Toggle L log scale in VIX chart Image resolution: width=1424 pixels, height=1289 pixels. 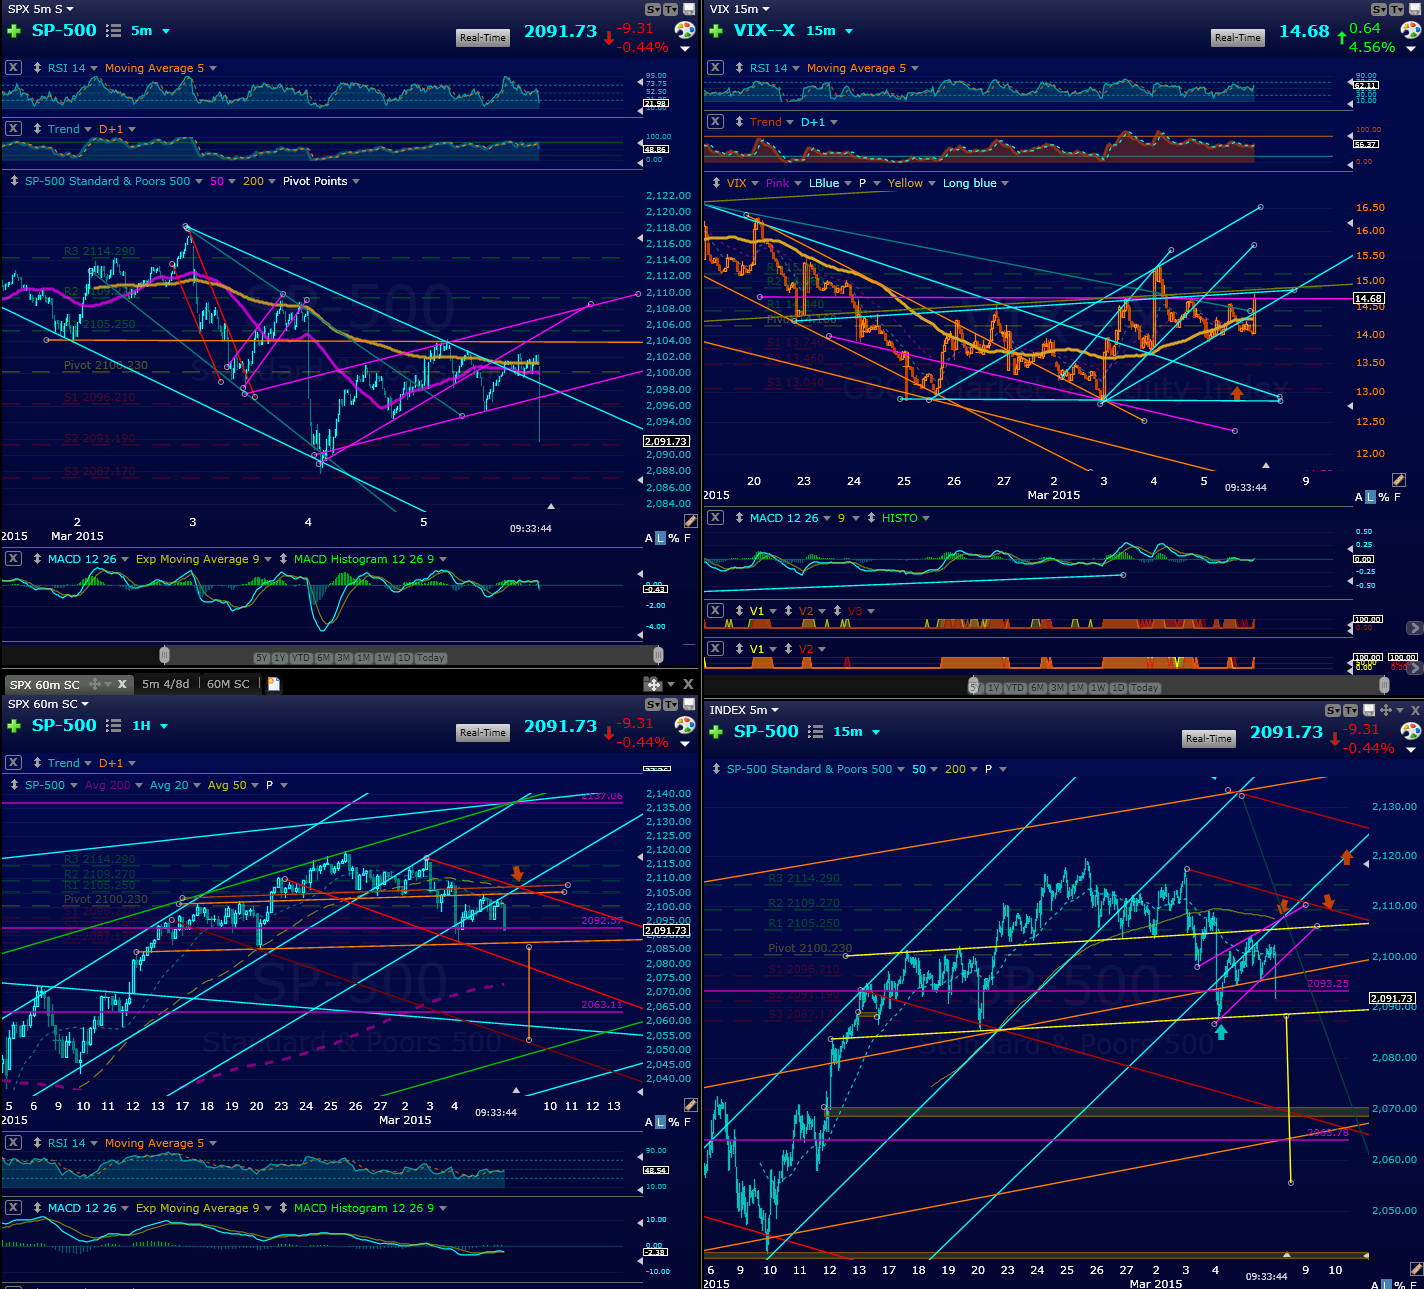coord(1370,497)
